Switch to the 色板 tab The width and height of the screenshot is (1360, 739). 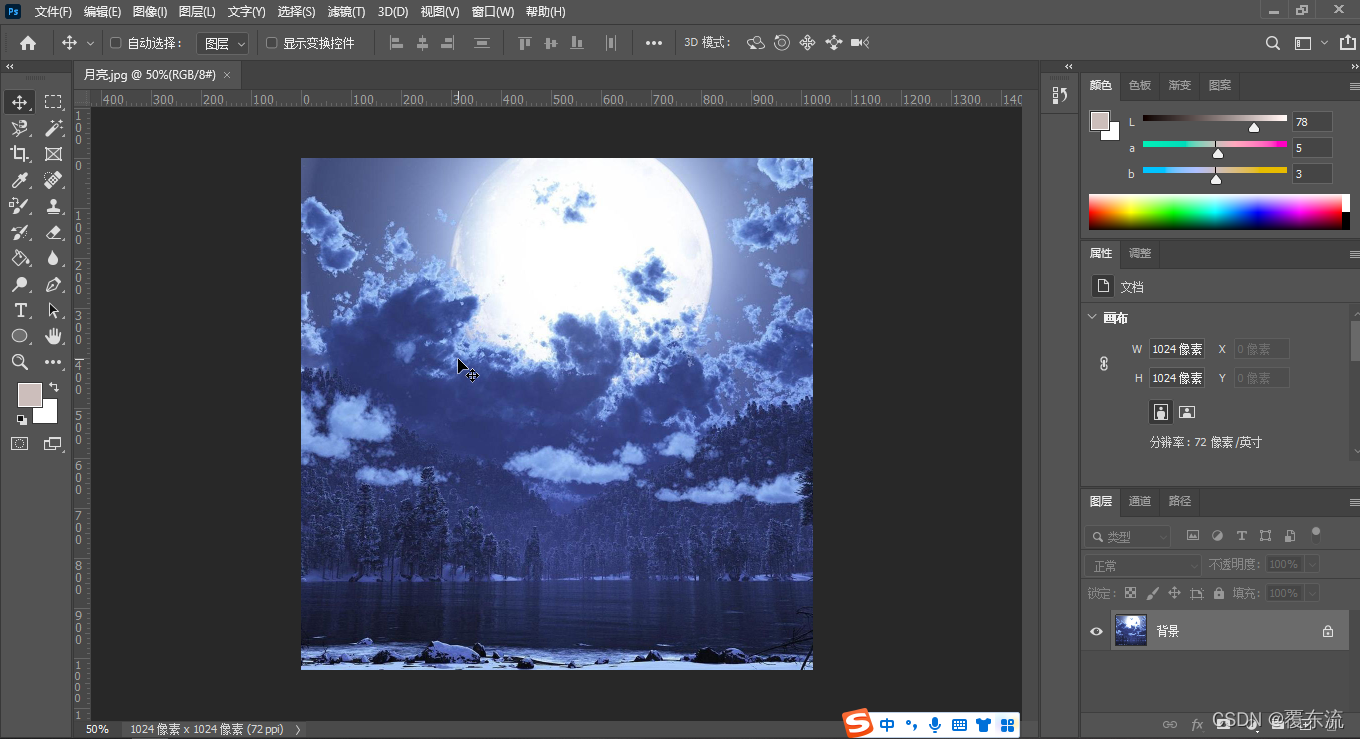click(1140, 85)
